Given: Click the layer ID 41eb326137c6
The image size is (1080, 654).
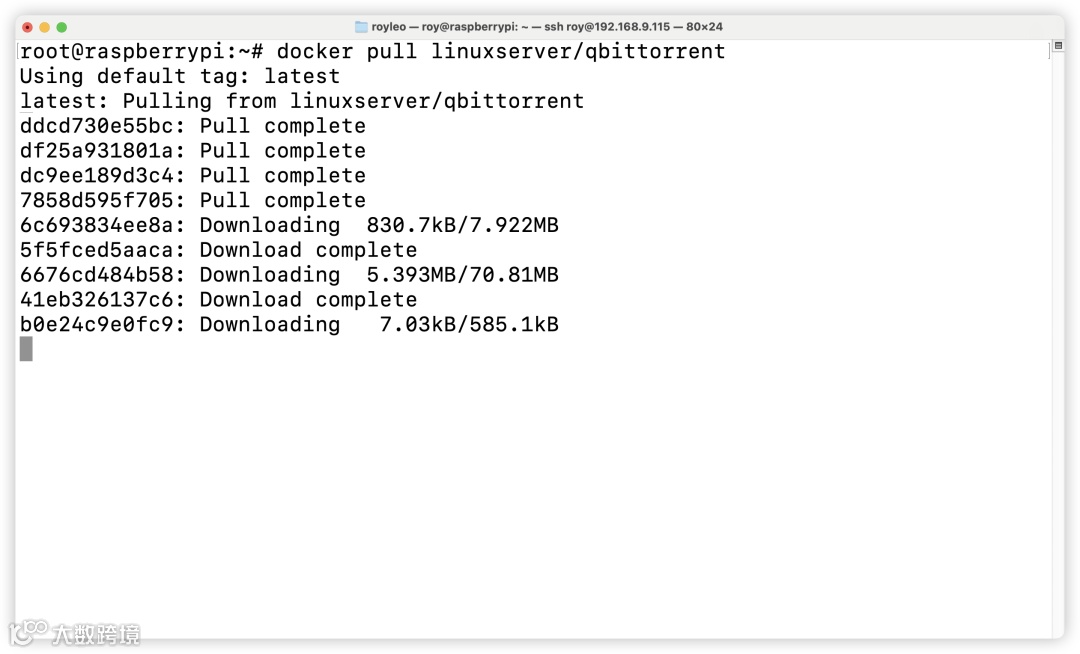Looking at the screenshot, I should pos(96,299).
